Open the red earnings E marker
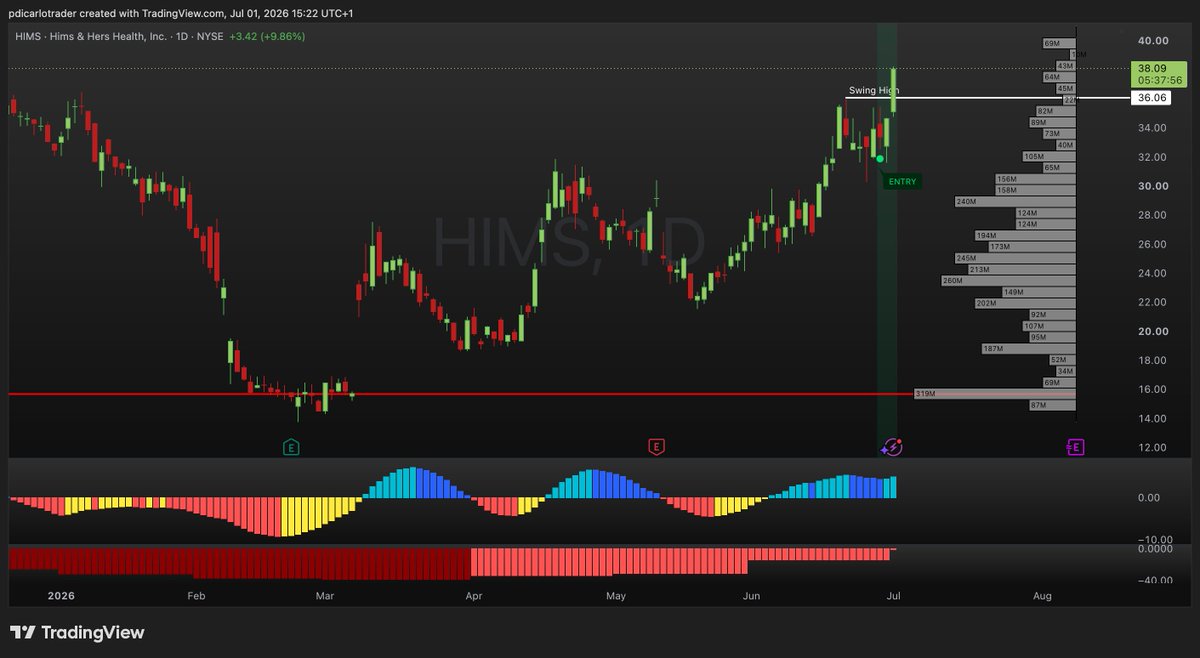The width and height of the screenshot is (1200, 658). 656,447
